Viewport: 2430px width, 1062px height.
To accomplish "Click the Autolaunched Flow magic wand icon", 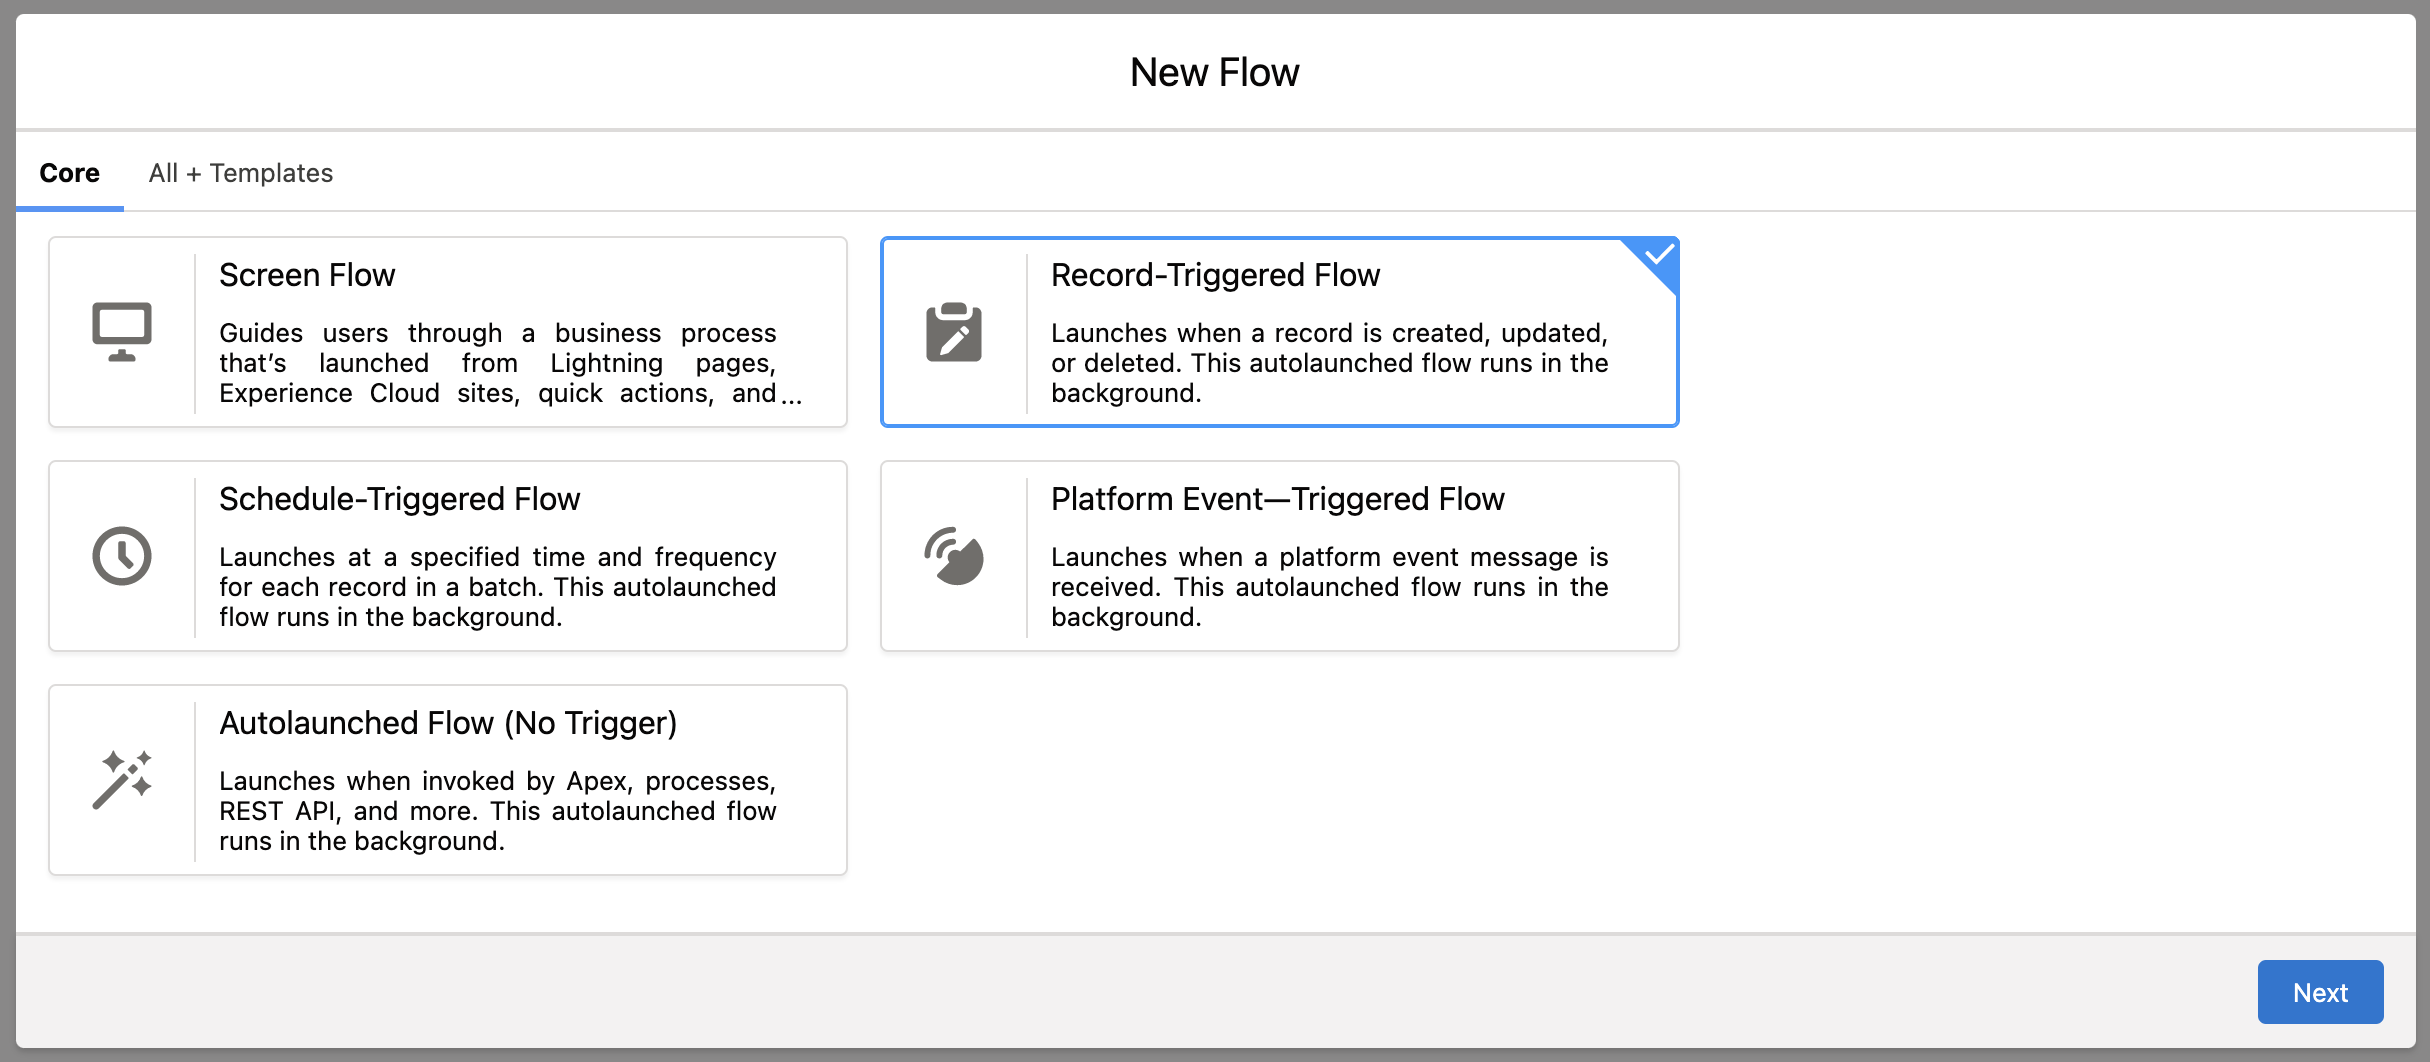I will pyautogui.click(x=122, y=780).
